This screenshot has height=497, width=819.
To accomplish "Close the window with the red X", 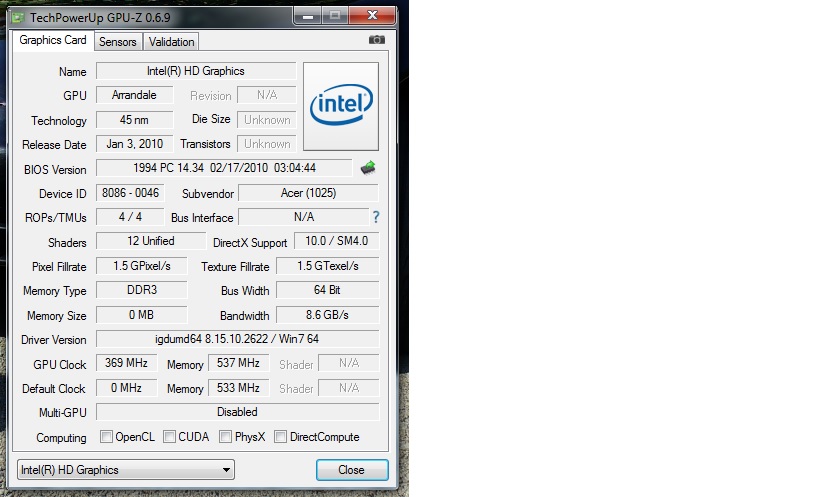I will click(x=372, y=16).
